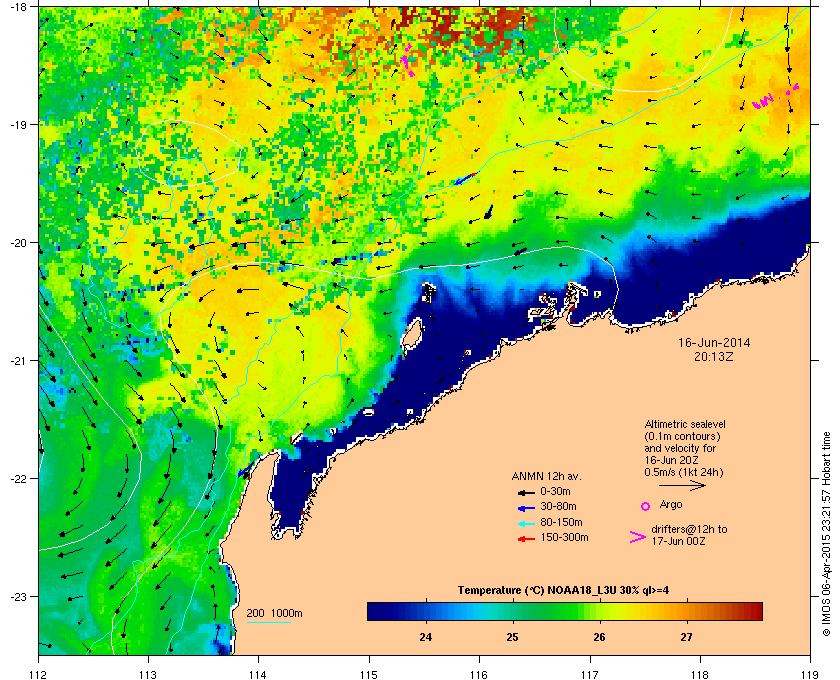Click the latitude label -22

pyautogui.click(x=18, y=479)
